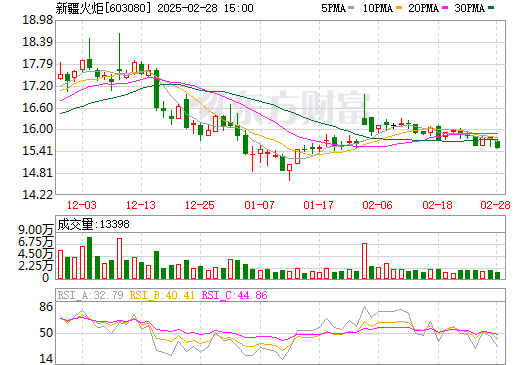Screen dimensions: 520x365
Task: Click date label 12-13
Action: (x=141, y=205)
